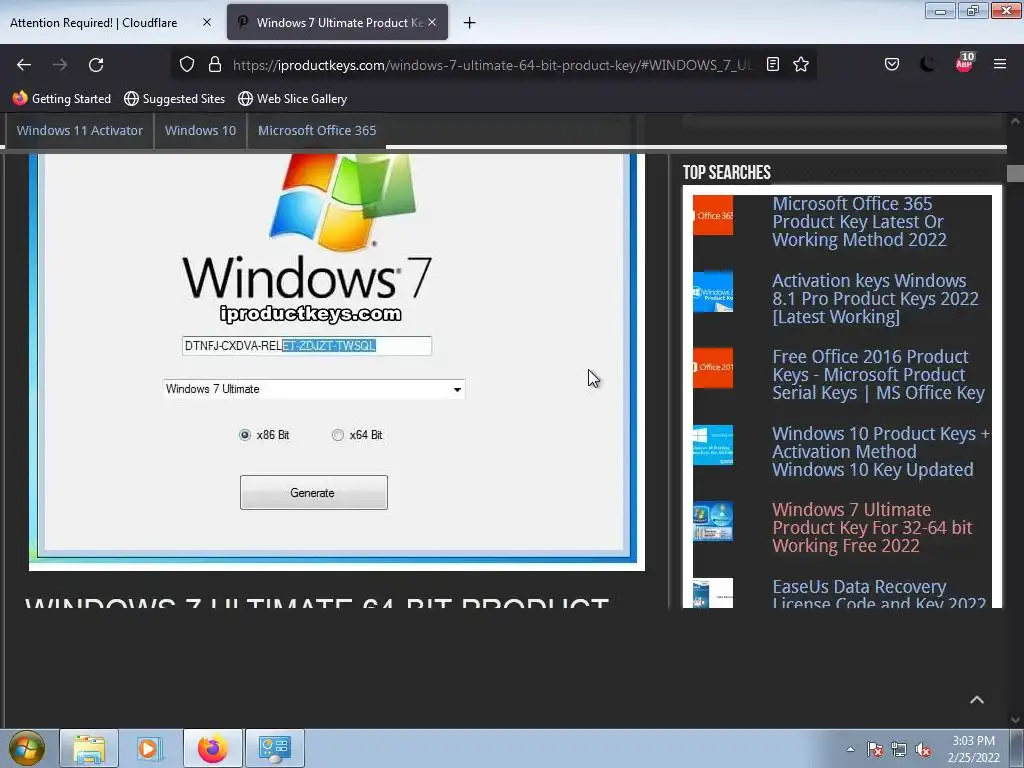Click the muted volume tray icon

coord(923,749)
